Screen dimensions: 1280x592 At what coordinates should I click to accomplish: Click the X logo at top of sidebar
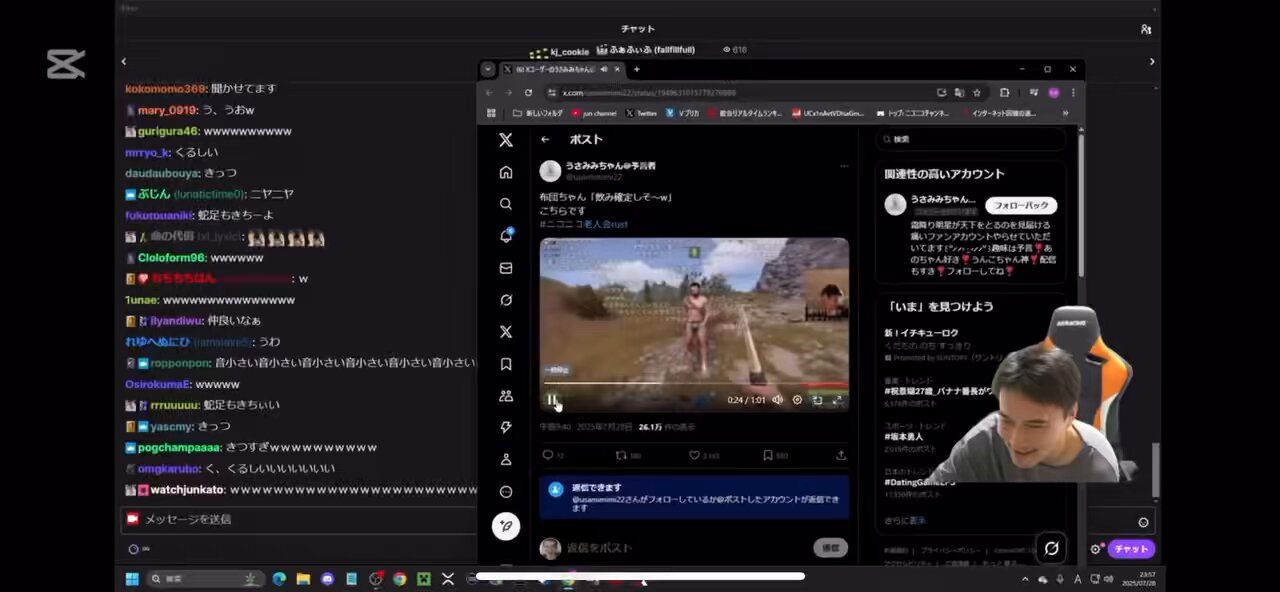(x=506, y=140)
